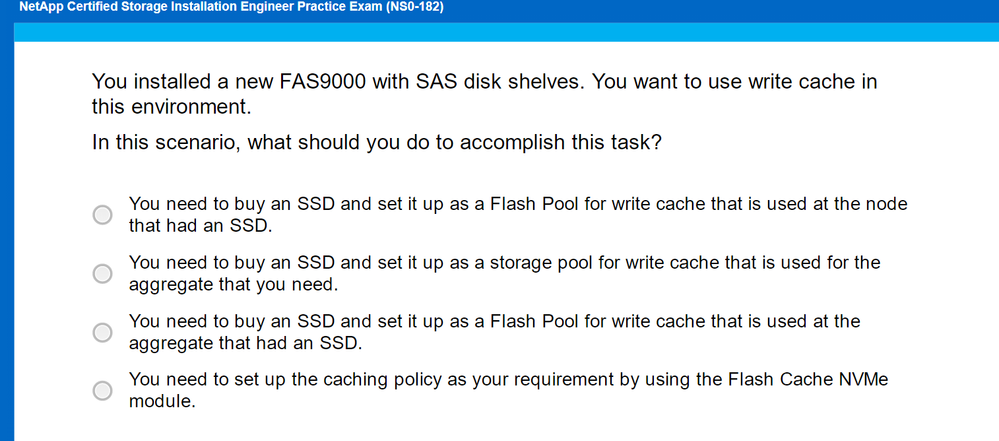Click the "In this scenario" question prompt

(x=376, y=142)
